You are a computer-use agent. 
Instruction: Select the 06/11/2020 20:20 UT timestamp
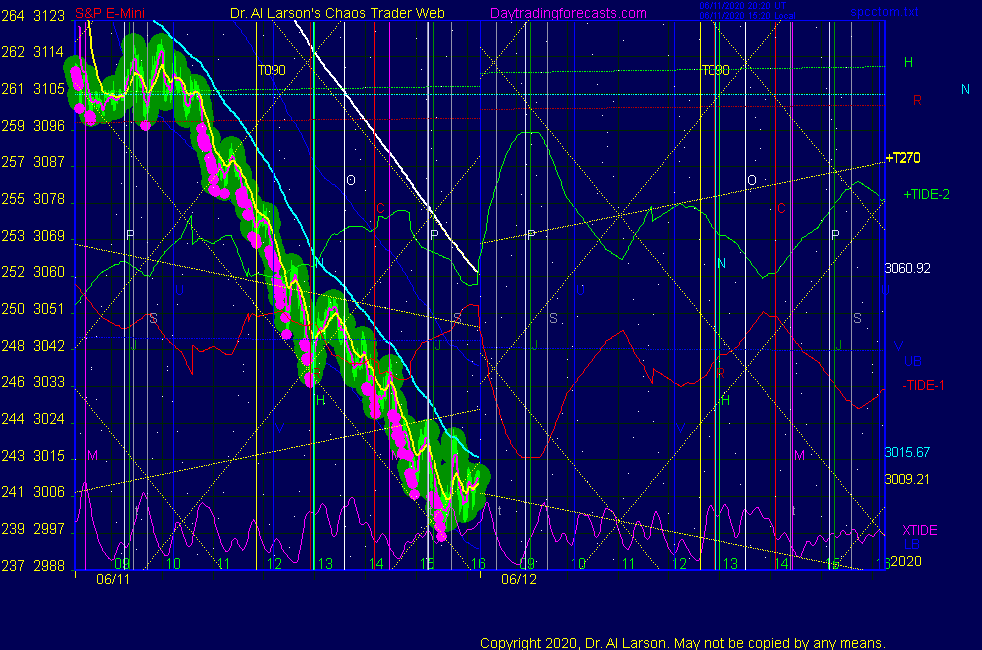pos(743,6)
